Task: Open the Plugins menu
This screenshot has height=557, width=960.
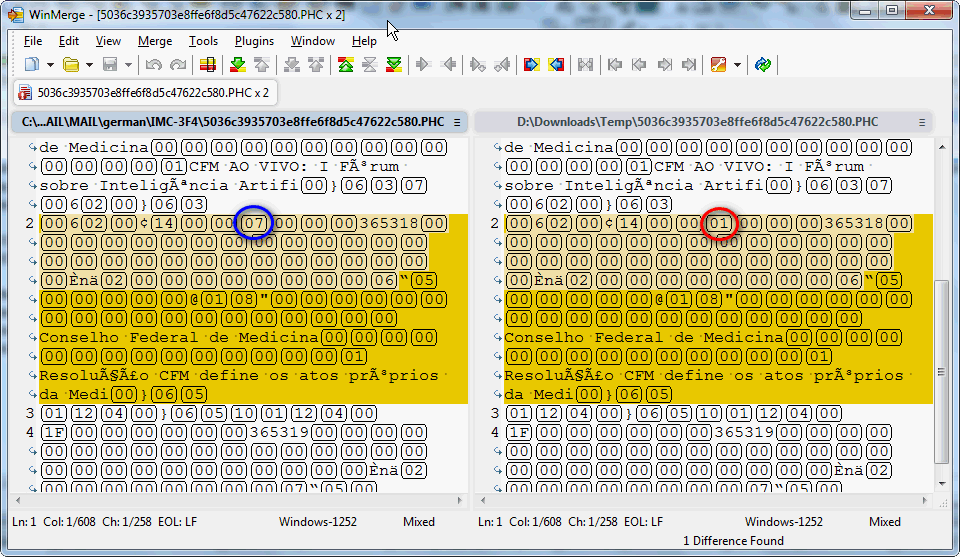Action: [254, 41]
